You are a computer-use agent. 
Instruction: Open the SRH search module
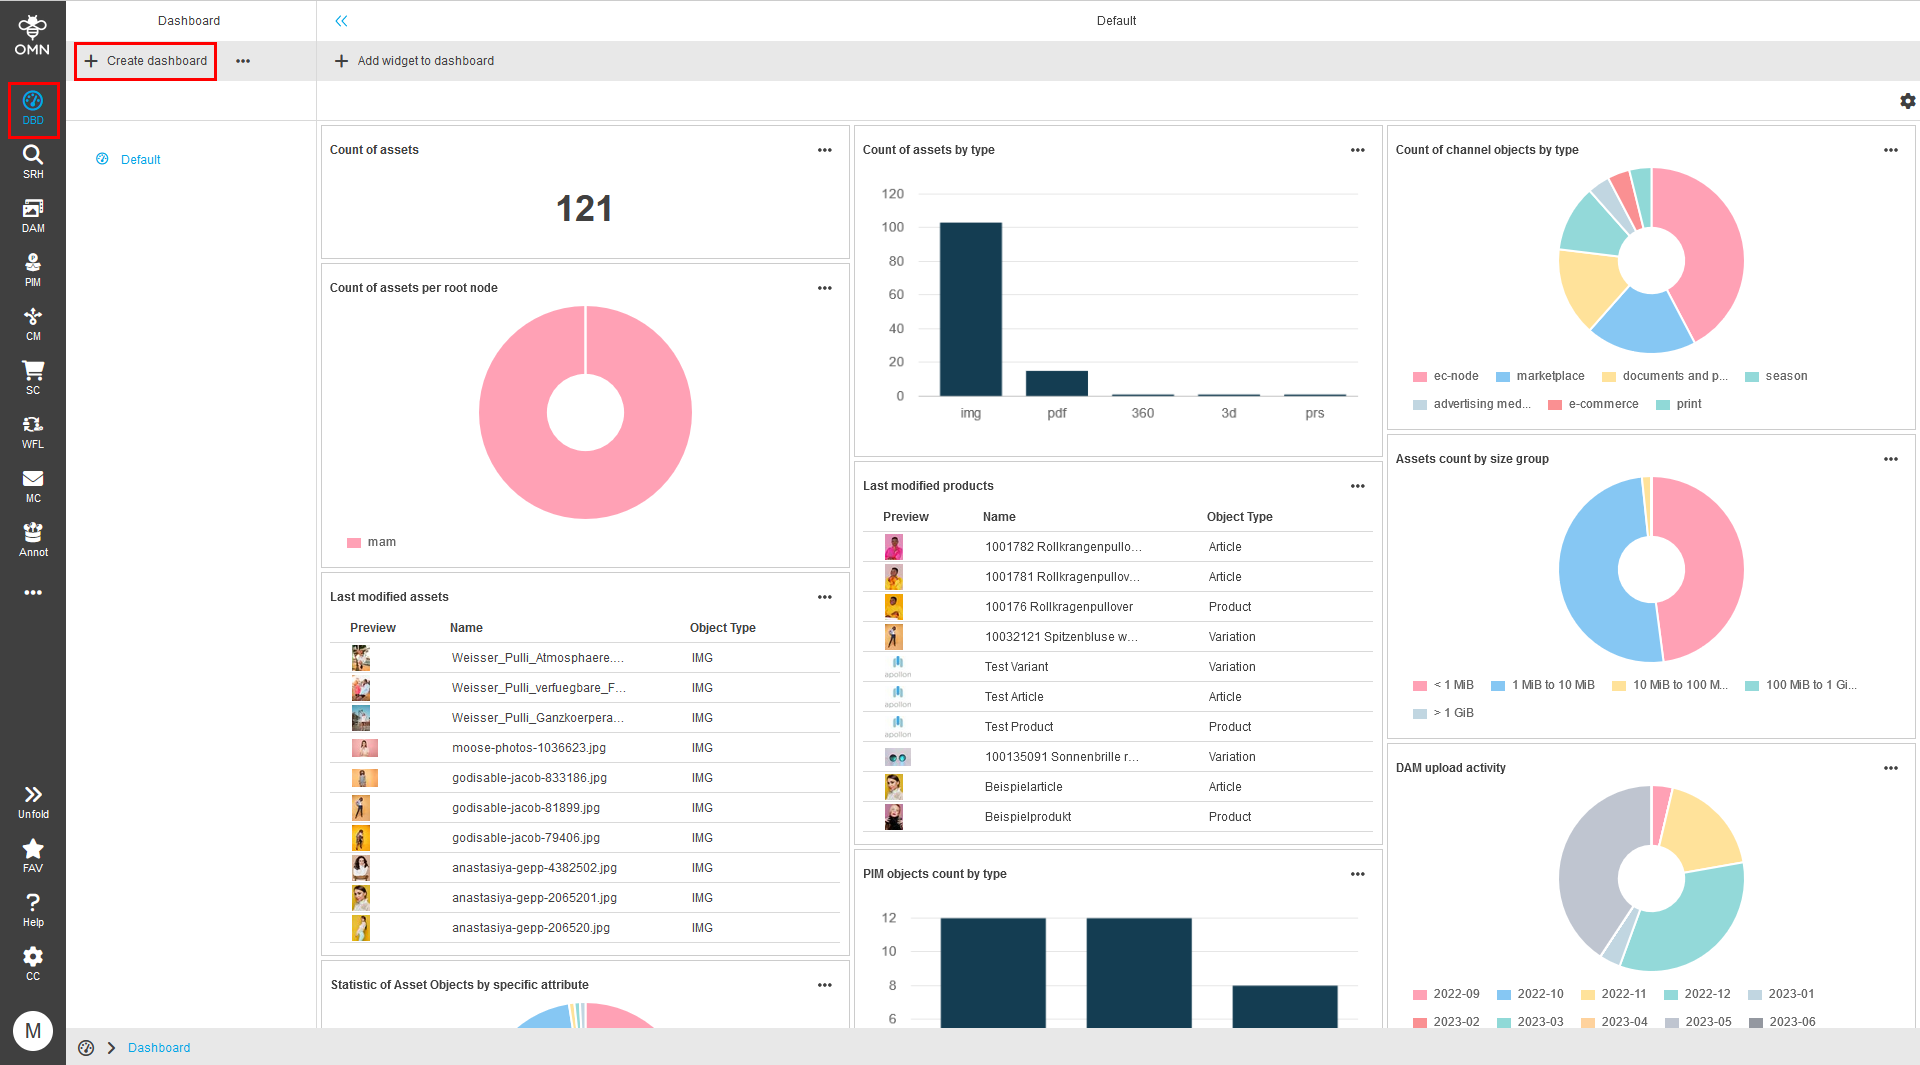(x=33, y=159)
